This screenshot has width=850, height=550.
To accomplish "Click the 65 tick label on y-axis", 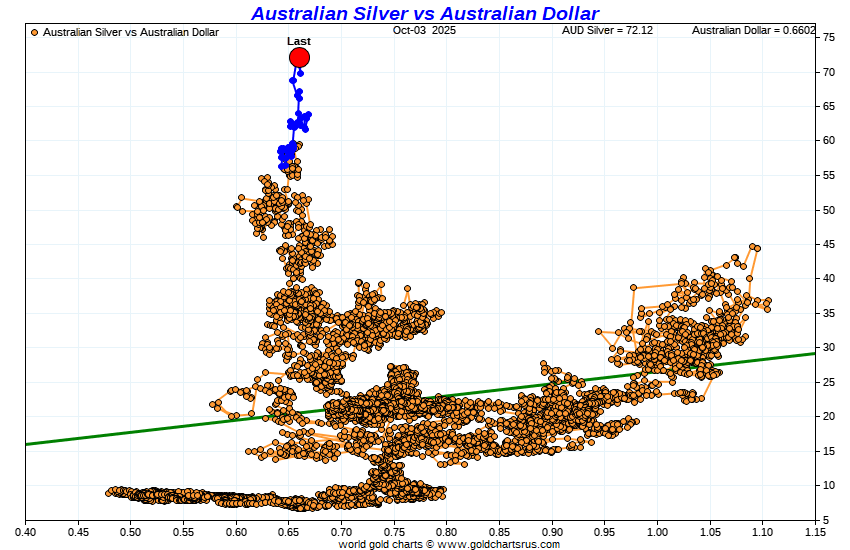I will (829, 106).
